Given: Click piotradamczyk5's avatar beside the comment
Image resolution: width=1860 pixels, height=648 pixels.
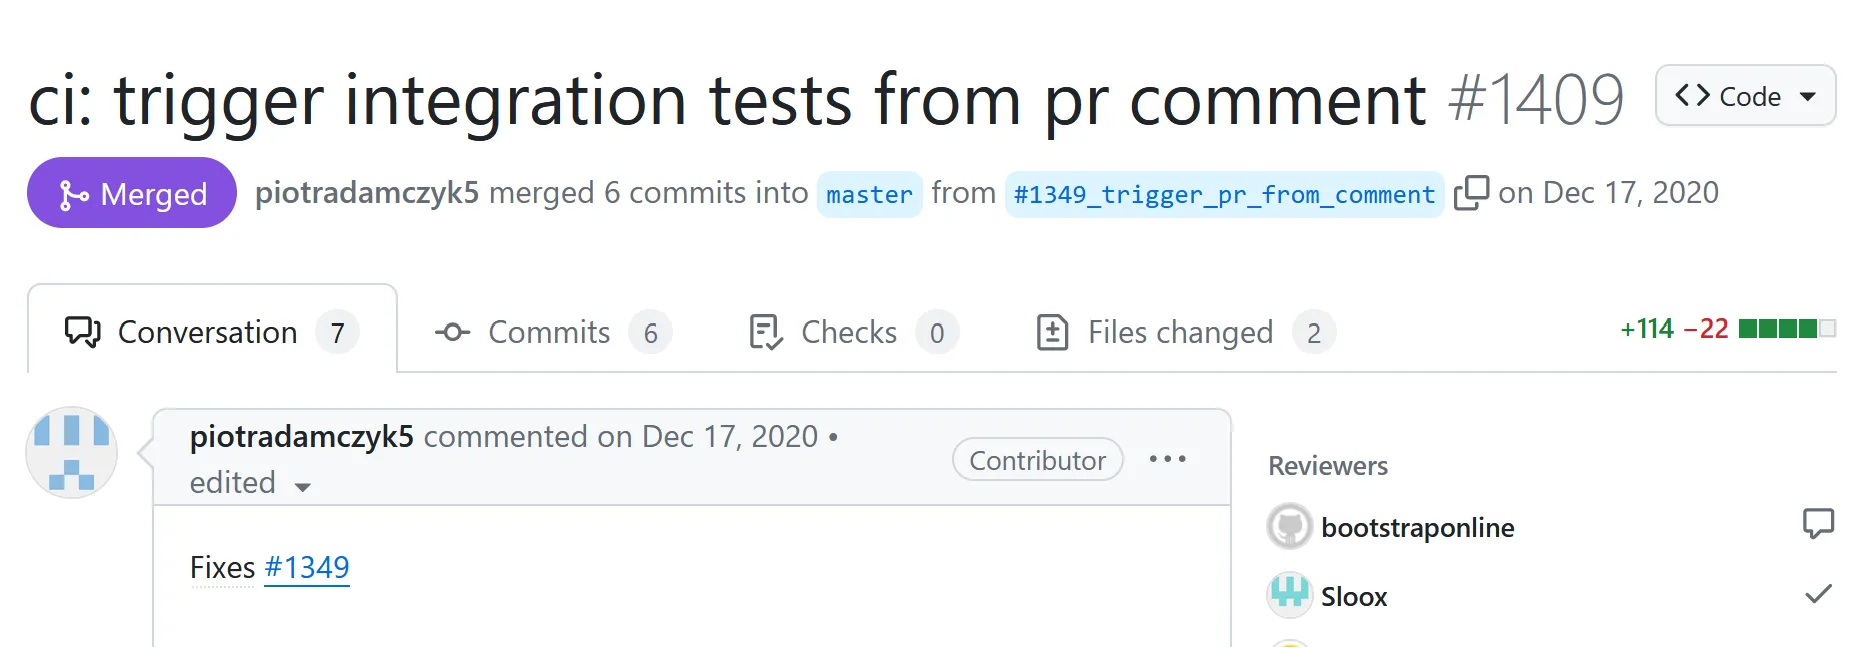Looking at the screenshot, I should click(x=72, y=452).
